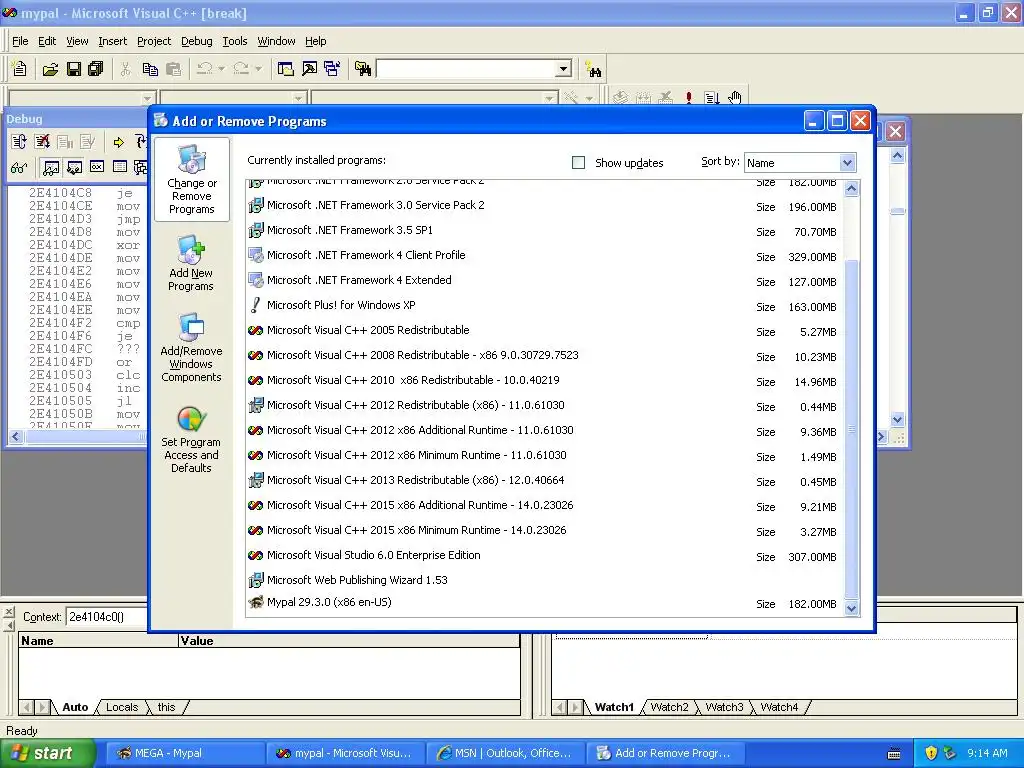1024x768 pixels.
Task: Open the Window List icon
Action: coord(332,69)
